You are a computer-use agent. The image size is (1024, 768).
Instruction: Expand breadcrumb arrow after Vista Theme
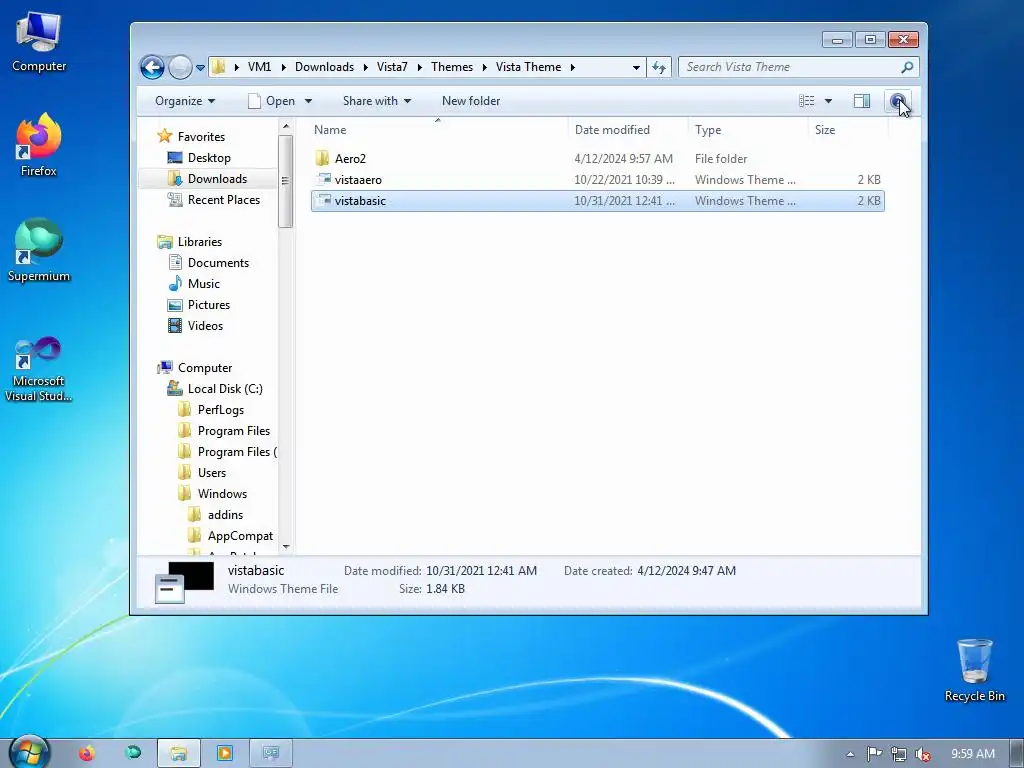click(573, 67)
